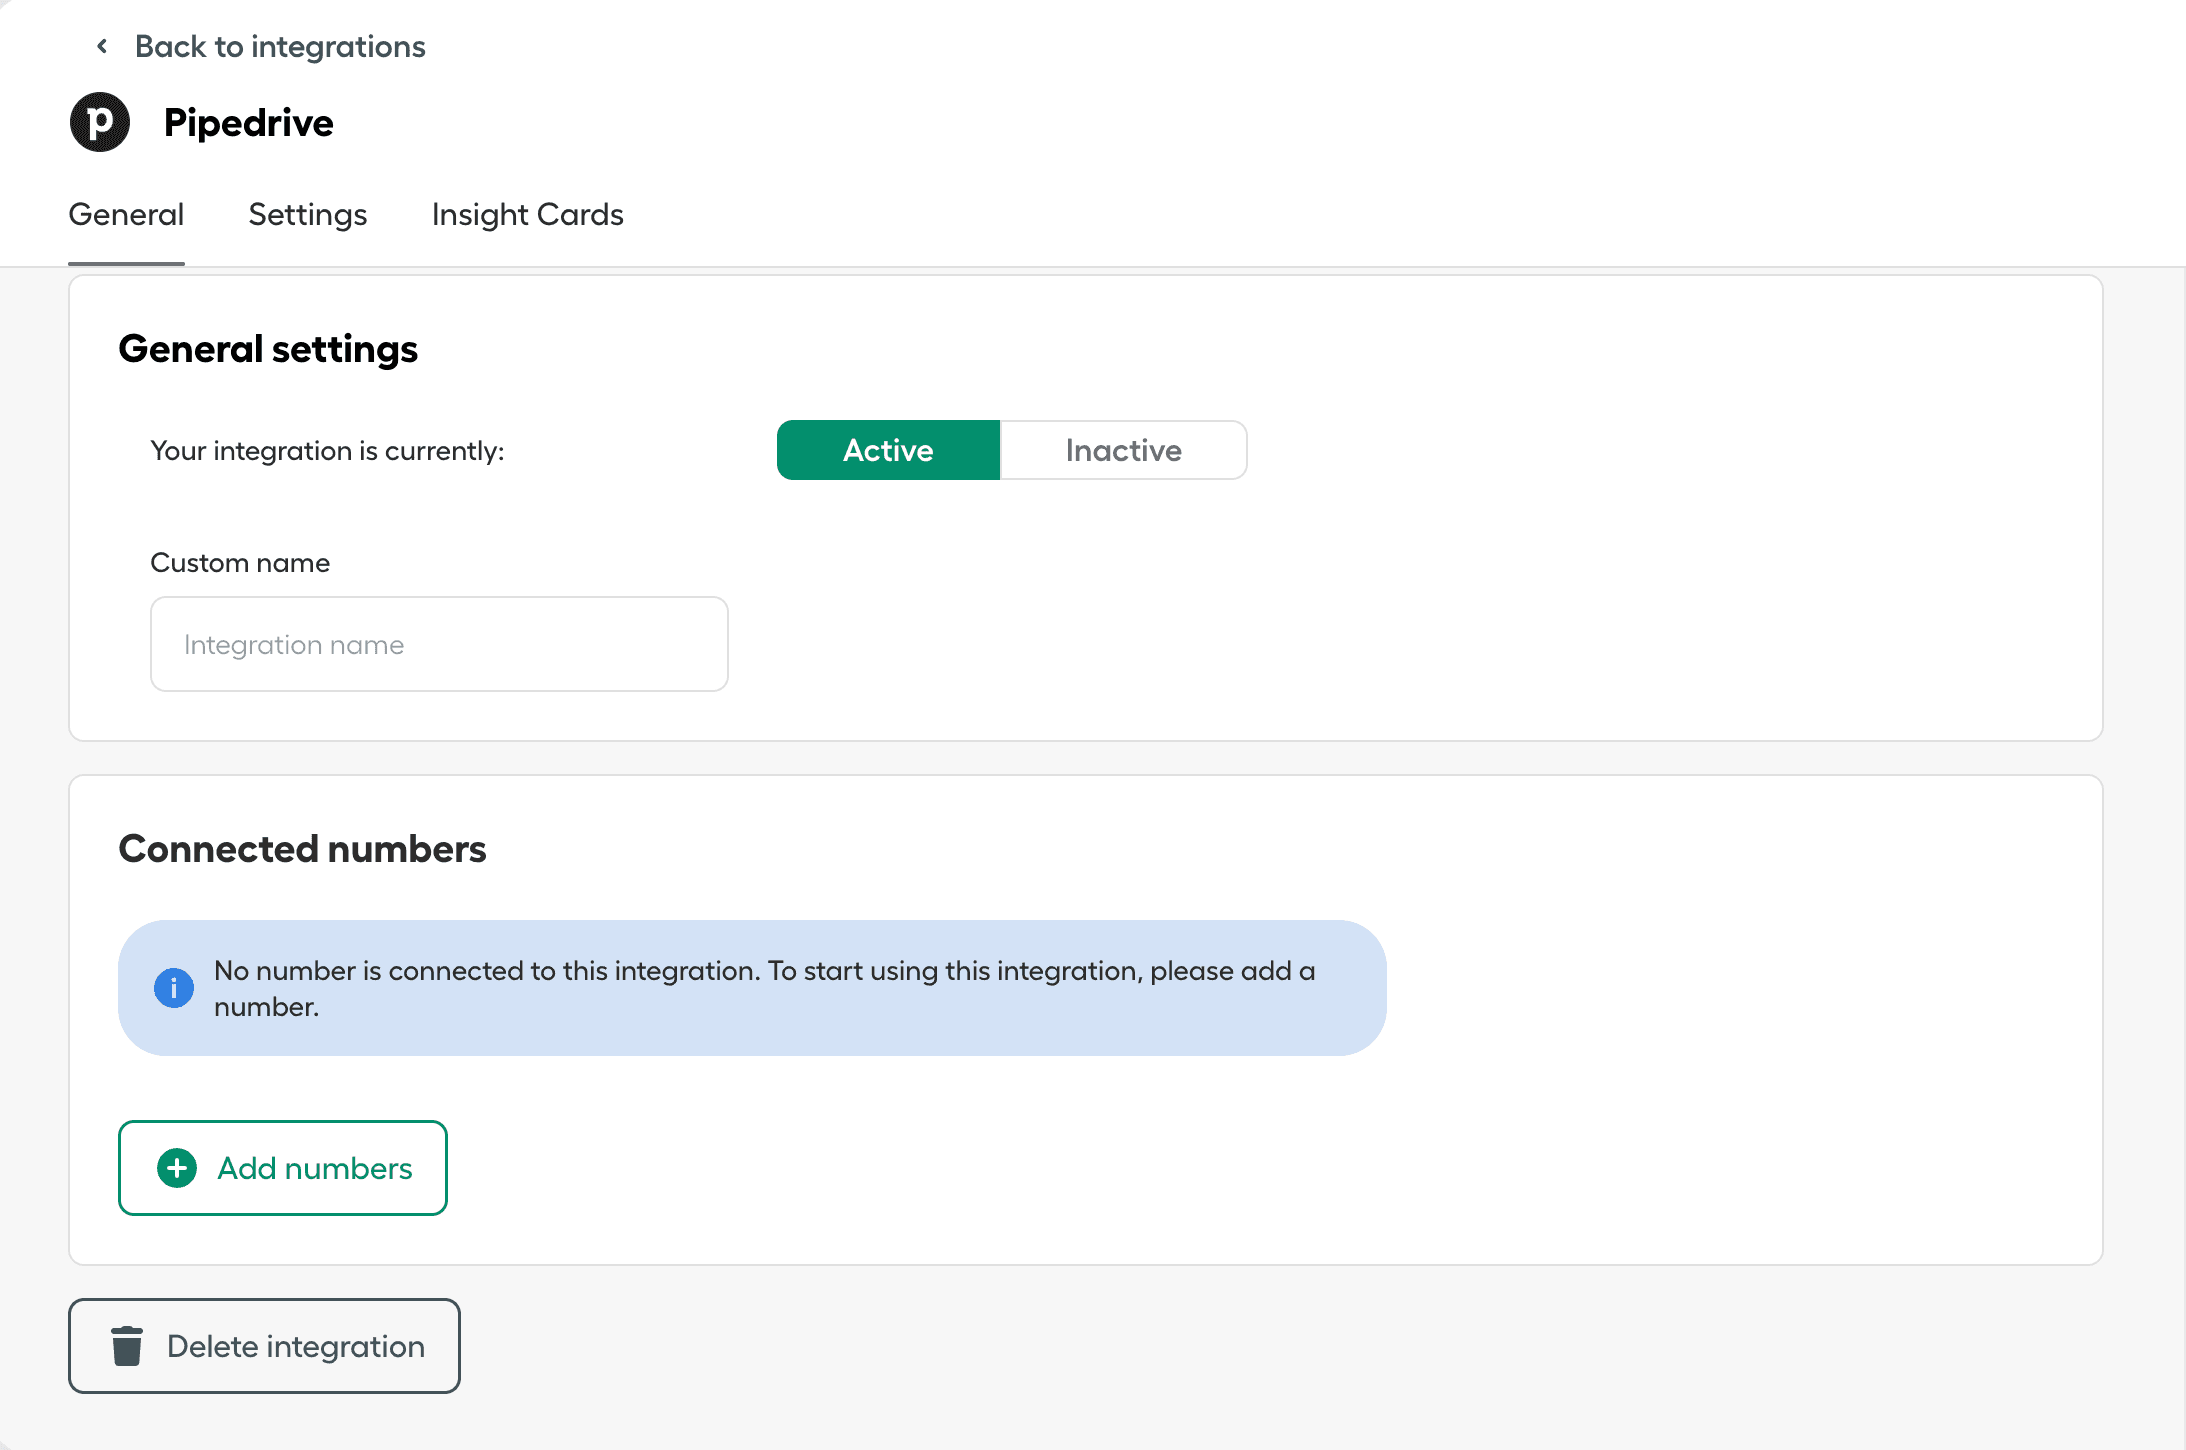Select the Active segment of the status switch
Screen dimensions: 2186x1450
(x=887, y=450)
